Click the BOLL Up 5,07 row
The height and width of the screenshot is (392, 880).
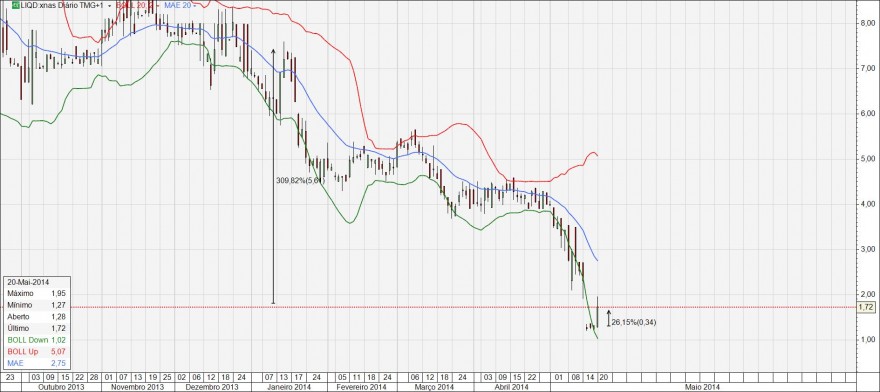click(x=36, y=352)
